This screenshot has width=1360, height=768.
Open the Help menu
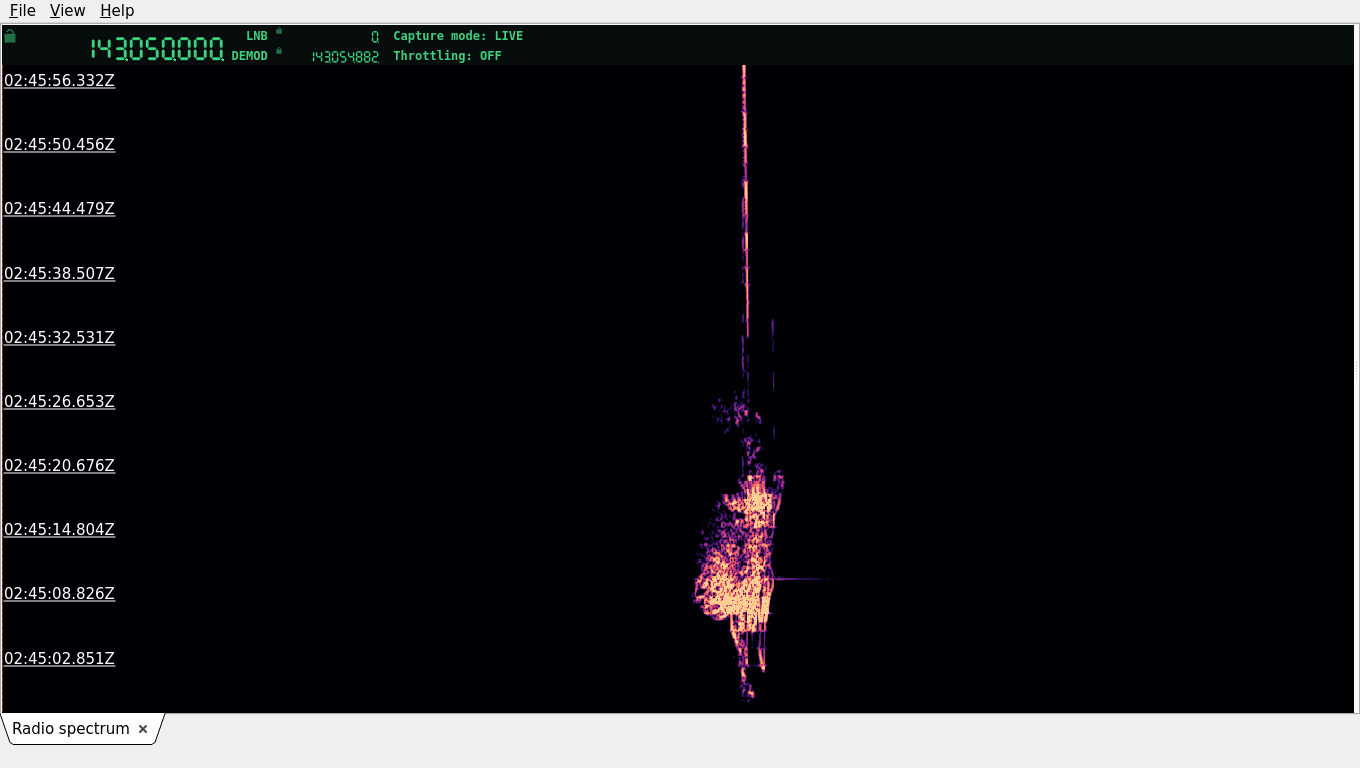117,10
